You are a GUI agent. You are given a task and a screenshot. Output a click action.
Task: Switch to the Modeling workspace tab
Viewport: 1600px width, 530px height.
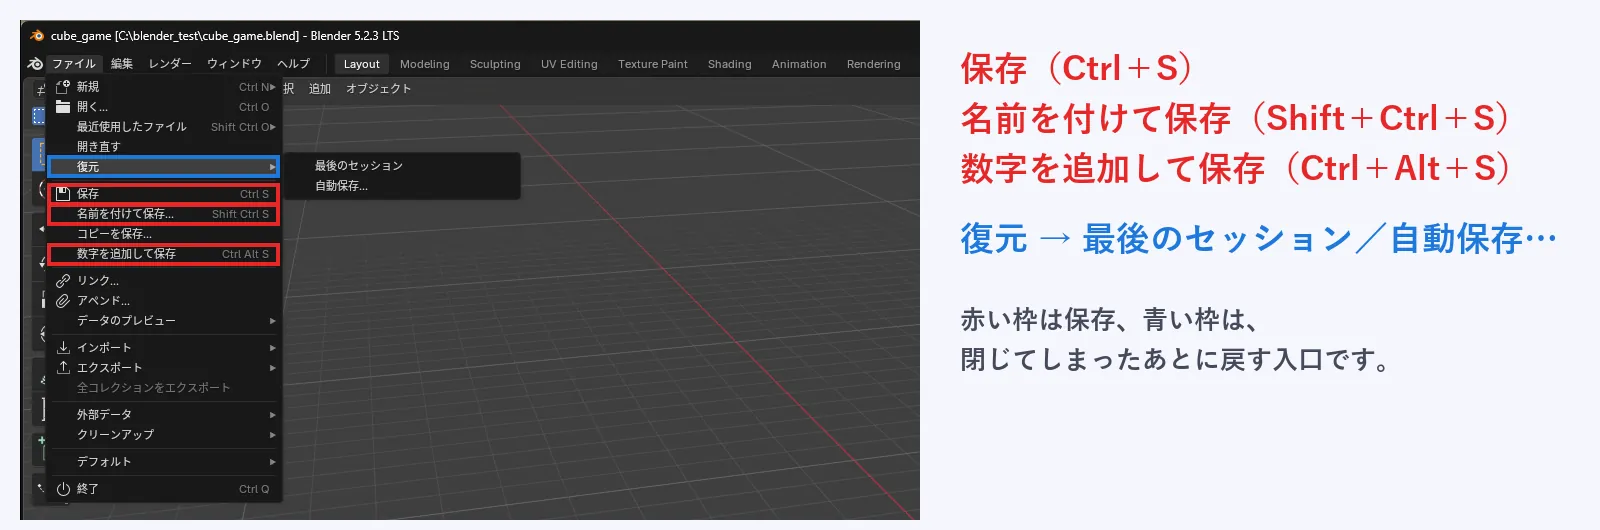tap(425, 64)
